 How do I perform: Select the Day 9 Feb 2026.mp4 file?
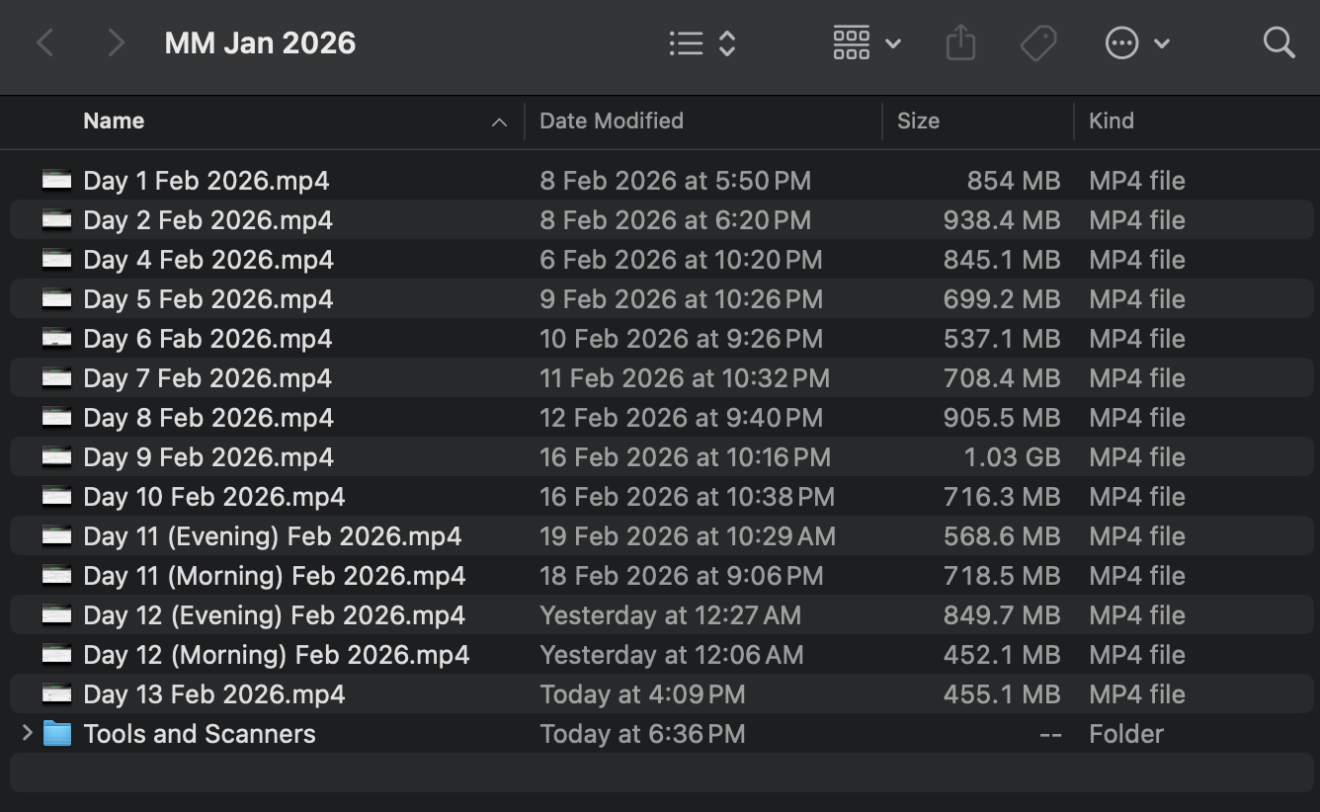[208, 457]
